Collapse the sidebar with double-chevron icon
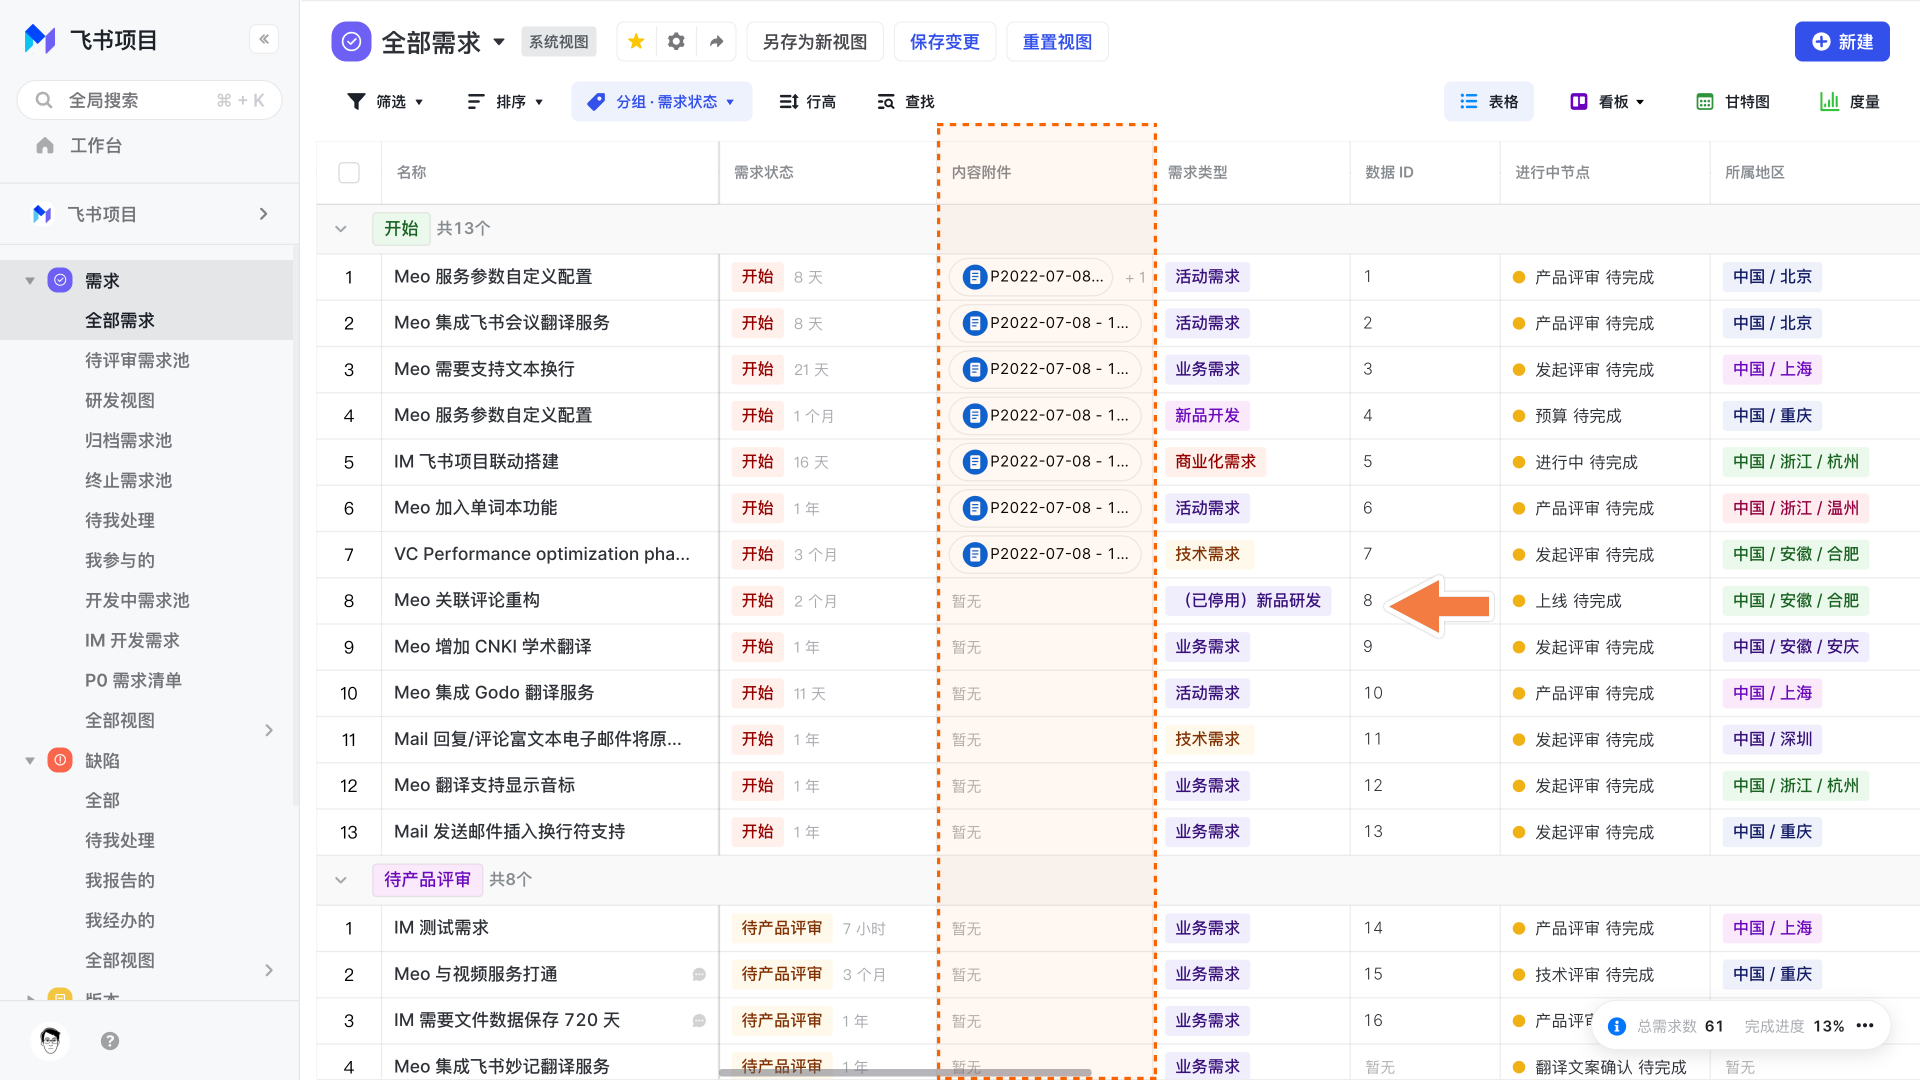Screen dimensions: 1920x1080 264,39
